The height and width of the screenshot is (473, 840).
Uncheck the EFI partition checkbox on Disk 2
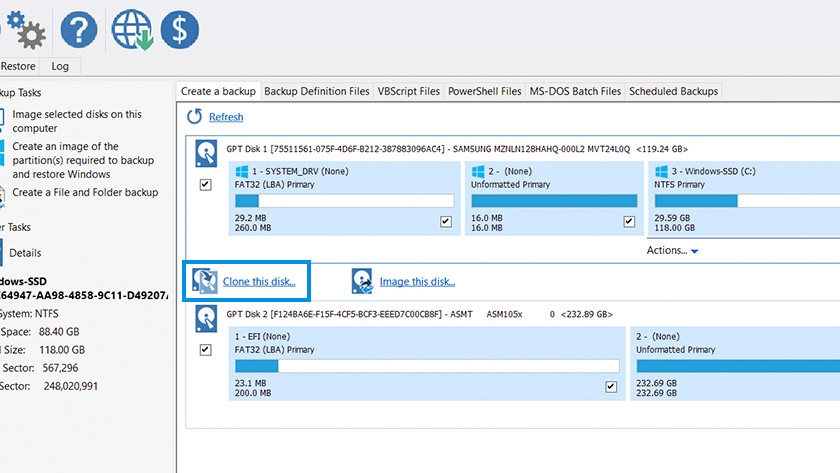point(611,387)
